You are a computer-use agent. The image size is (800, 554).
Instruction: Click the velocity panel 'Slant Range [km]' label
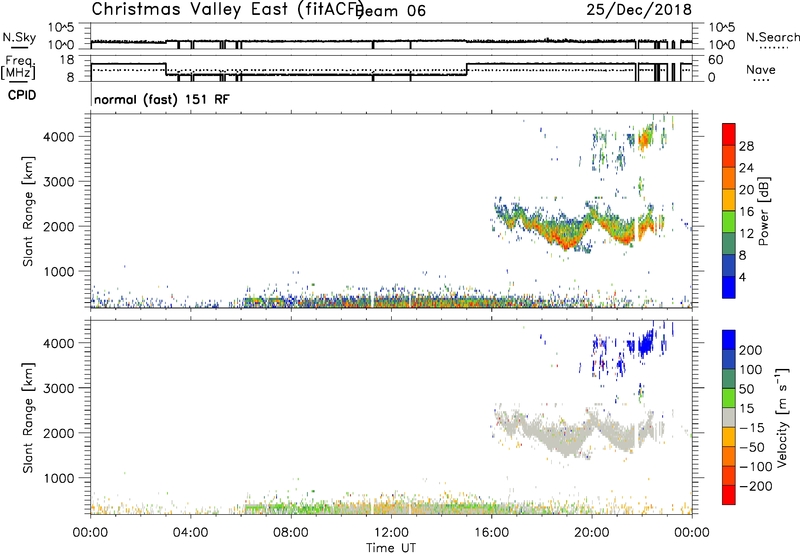[x=28, y=418]
